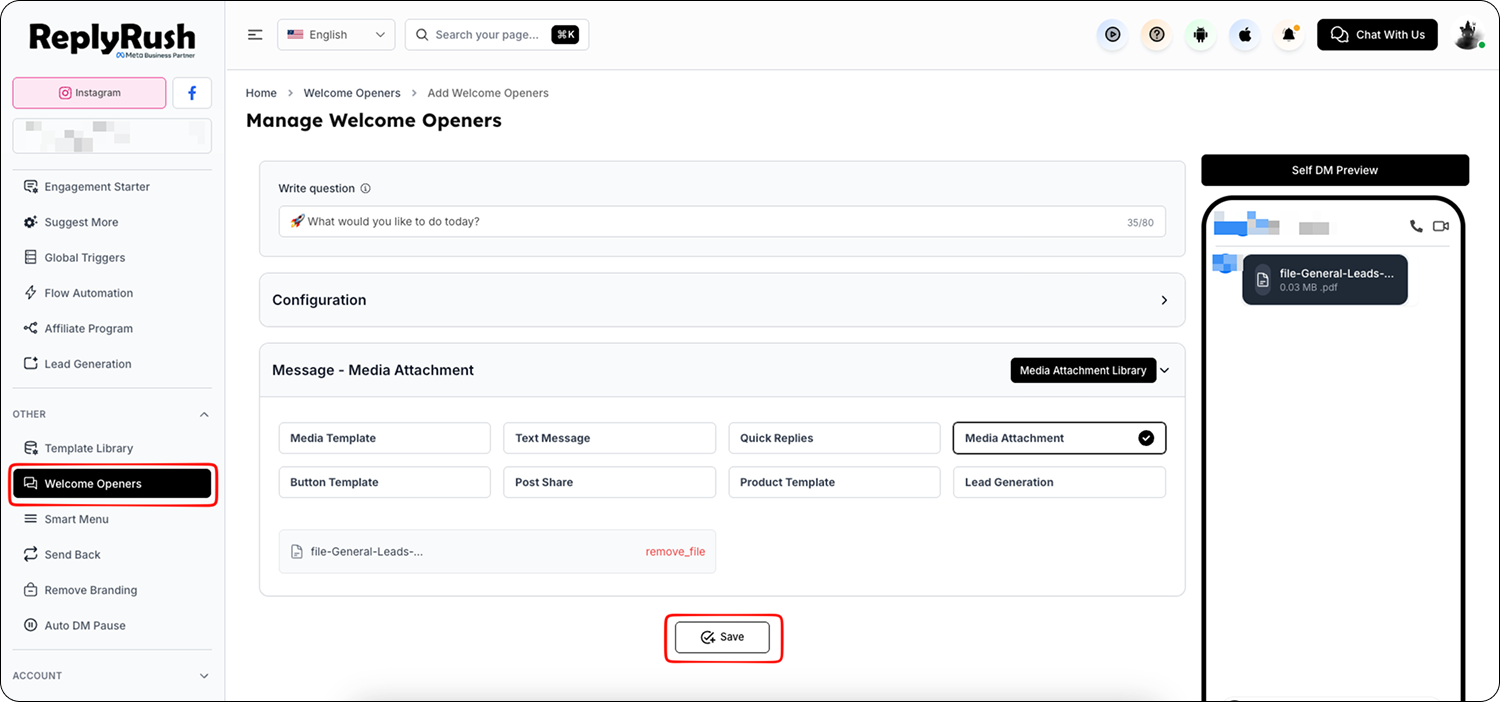Screen dimensions: 1500x702
Task: Click the Self DM Preview button
Action: [x=1335, y=170]
